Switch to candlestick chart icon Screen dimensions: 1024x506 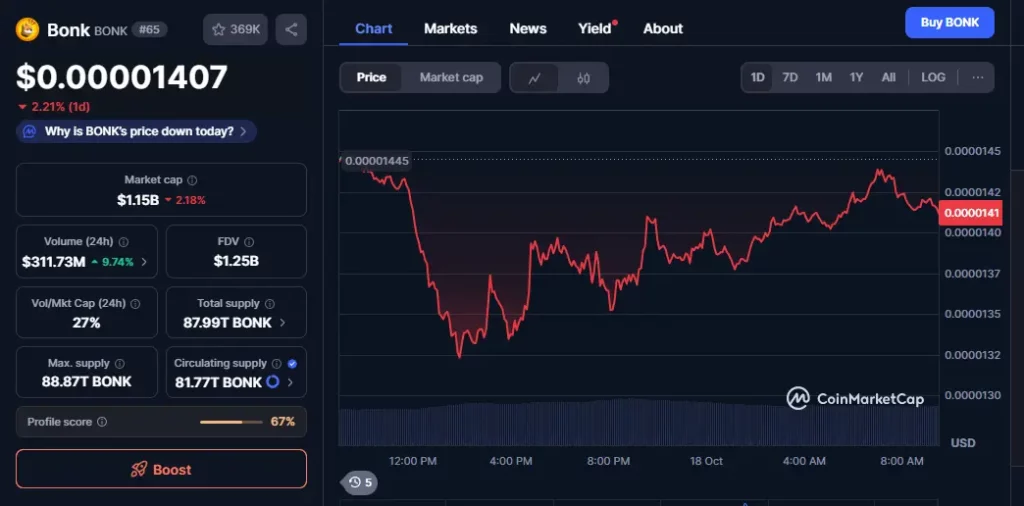point(583,78)
